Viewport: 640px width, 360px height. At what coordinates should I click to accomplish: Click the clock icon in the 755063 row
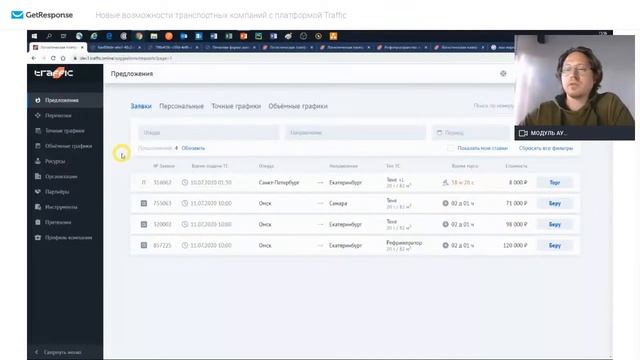coord(184,203)
